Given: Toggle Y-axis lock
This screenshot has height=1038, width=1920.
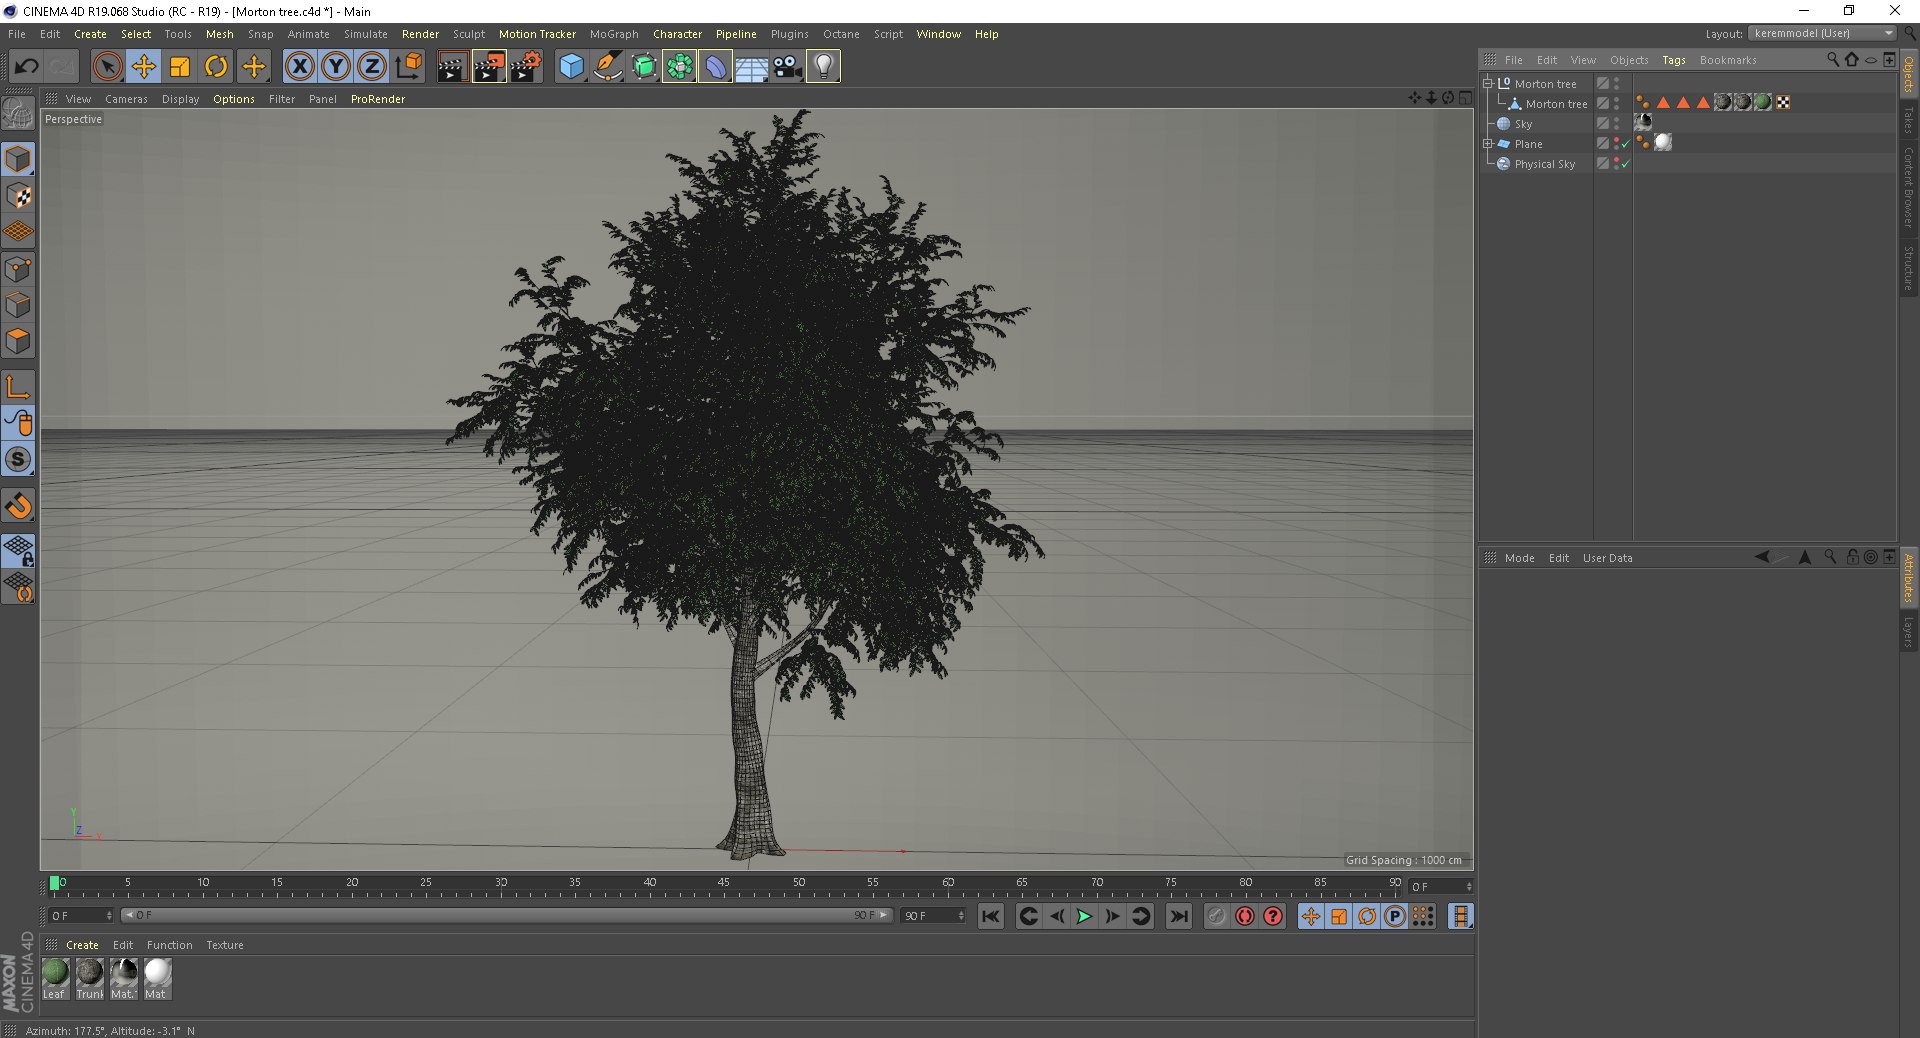Looking at the screenshot, I should click(336, 67).
